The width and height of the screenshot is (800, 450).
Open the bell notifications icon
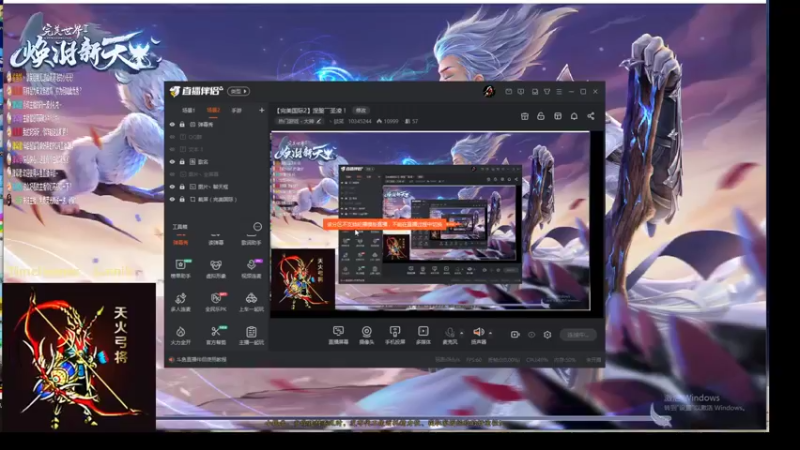[574, 116]
